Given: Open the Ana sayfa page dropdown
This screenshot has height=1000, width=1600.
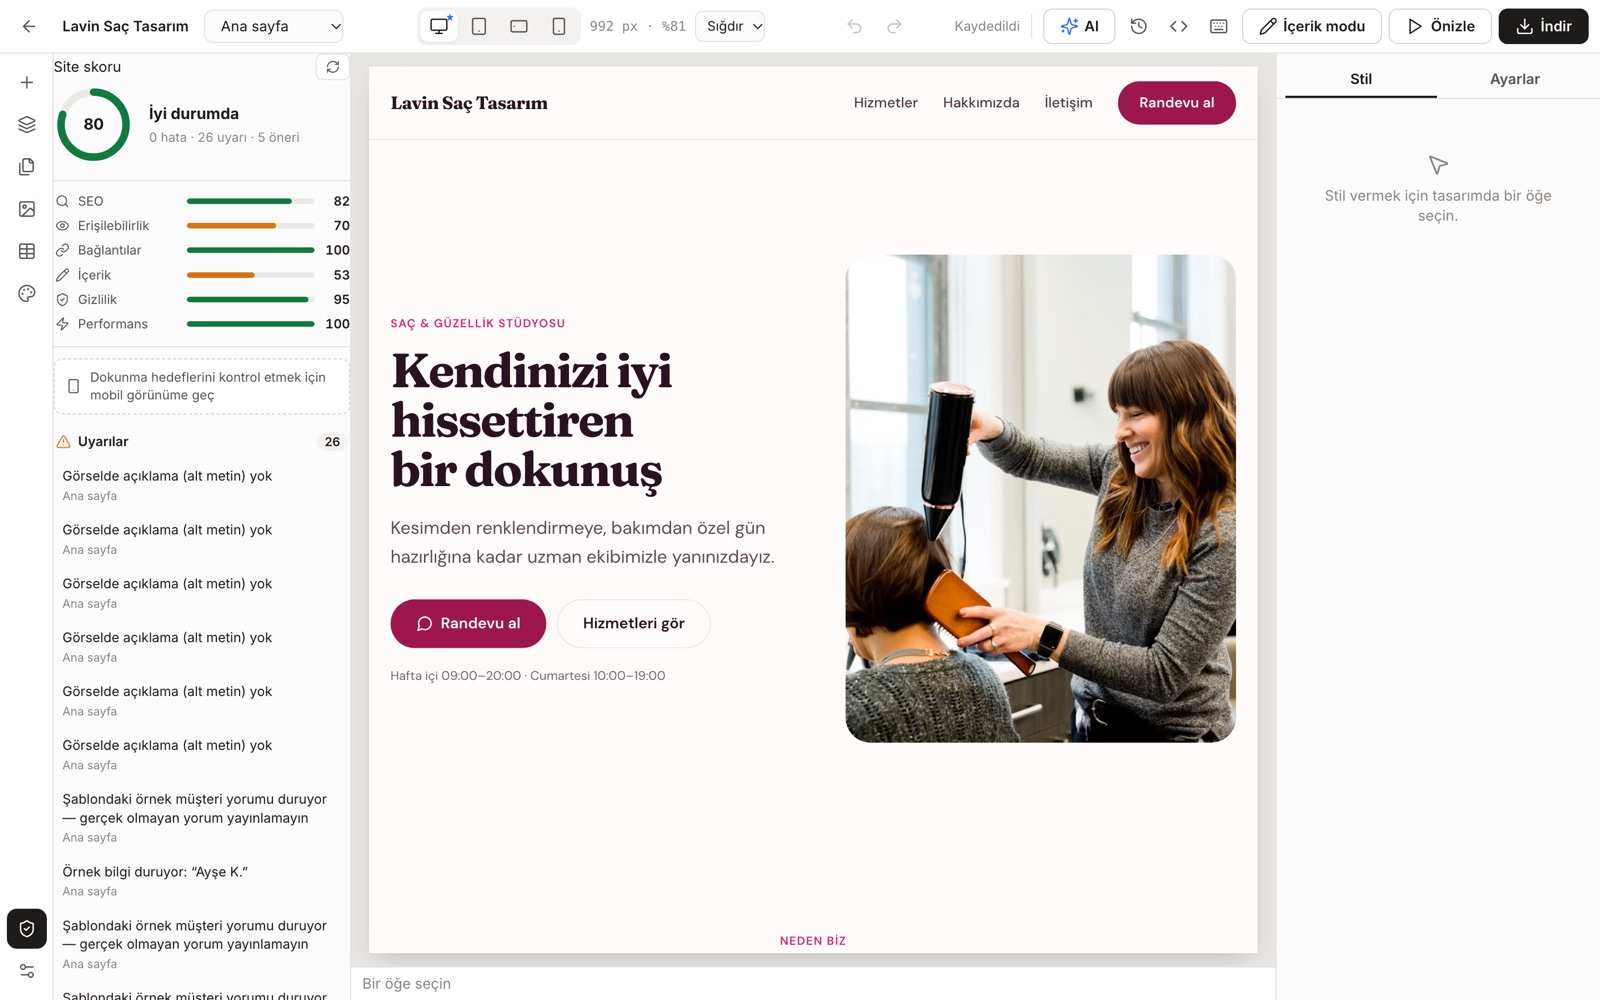Looking at the screenshot, I should coord(274,26).
